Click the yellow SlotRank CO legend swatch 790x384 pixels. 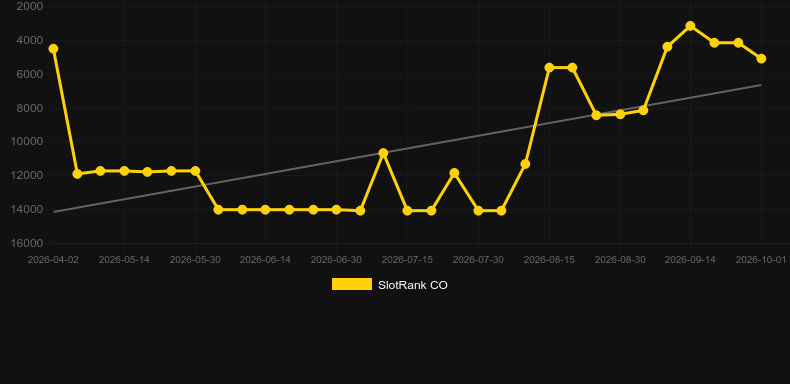(x=352, y=284)
